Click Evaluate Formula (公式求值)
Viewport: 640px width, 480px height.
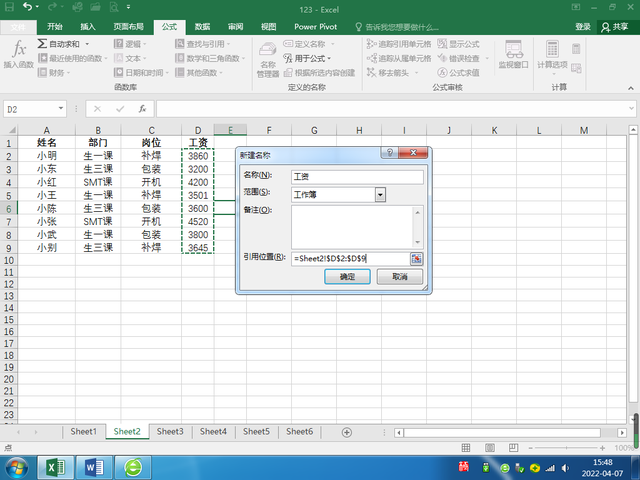click(458, 73)
